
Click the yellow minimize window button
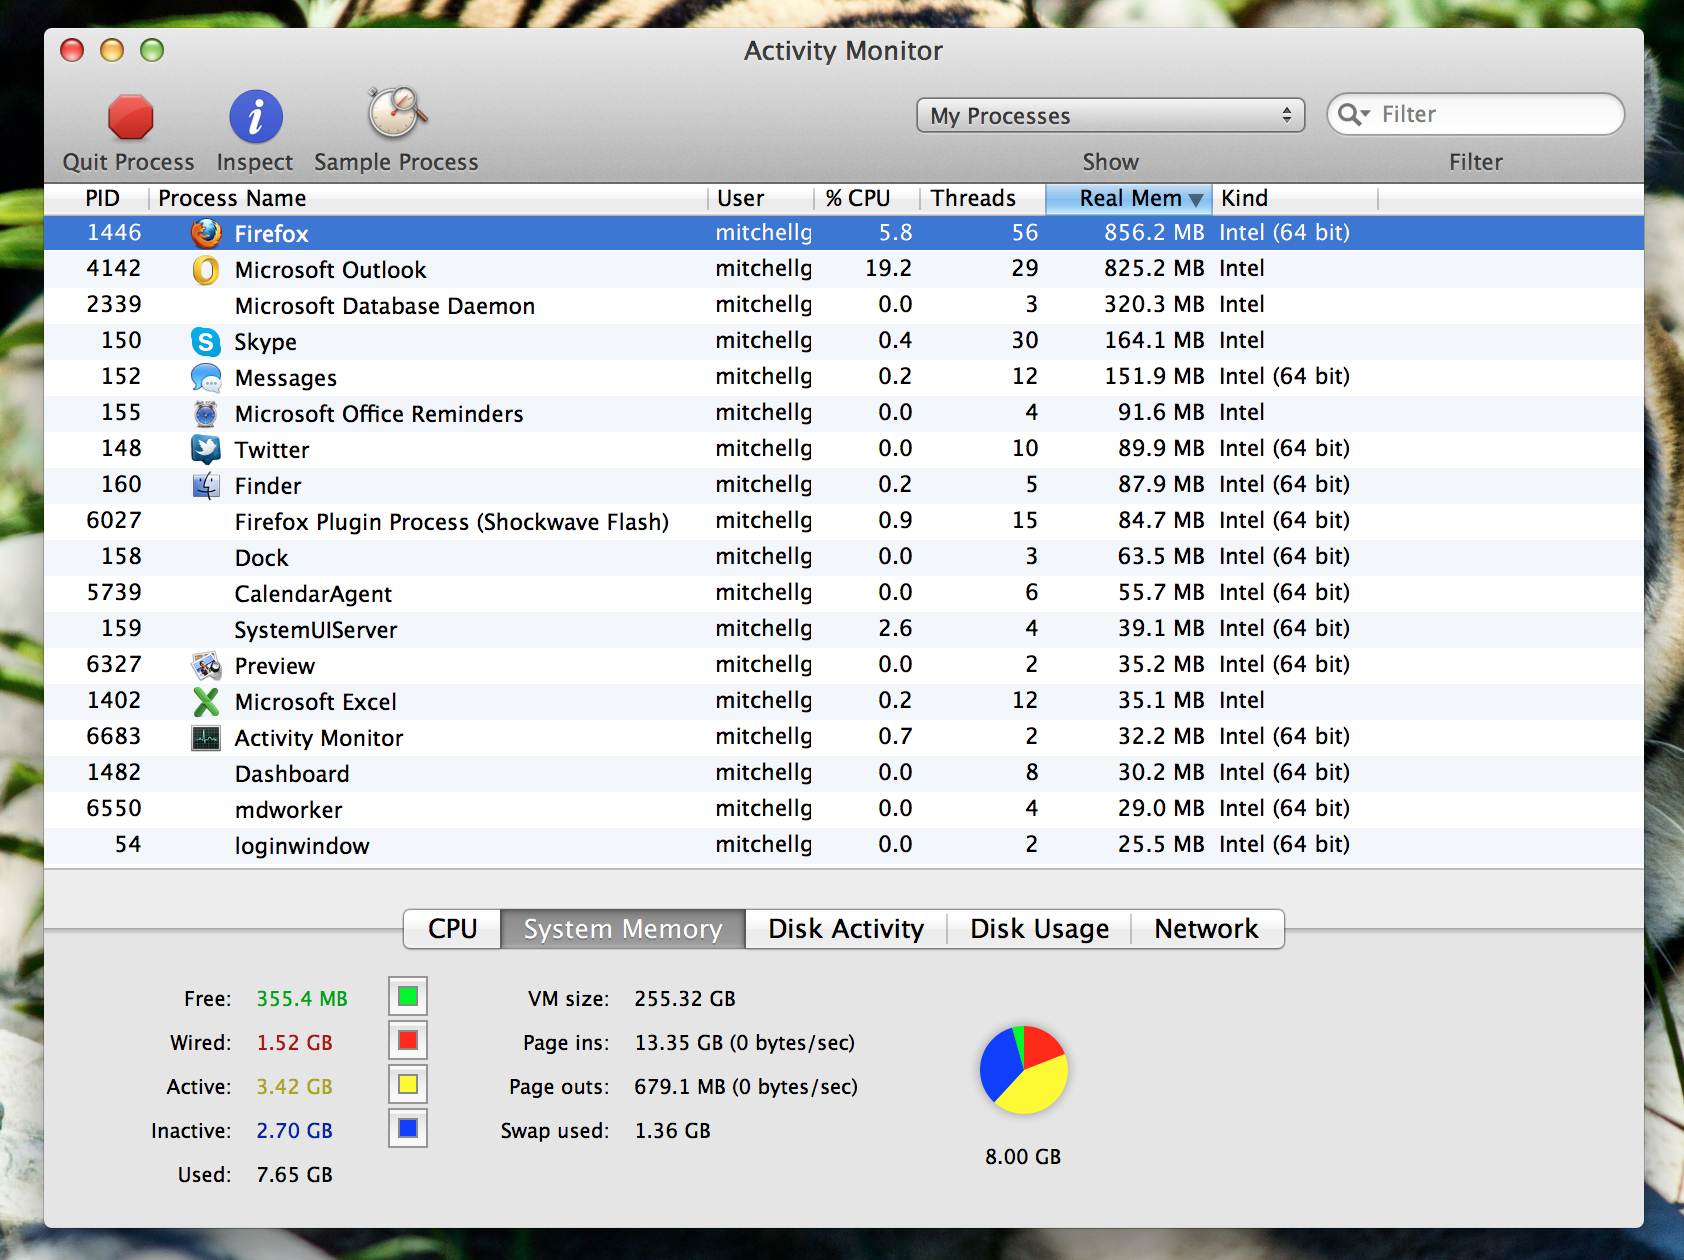pos(112,50)
